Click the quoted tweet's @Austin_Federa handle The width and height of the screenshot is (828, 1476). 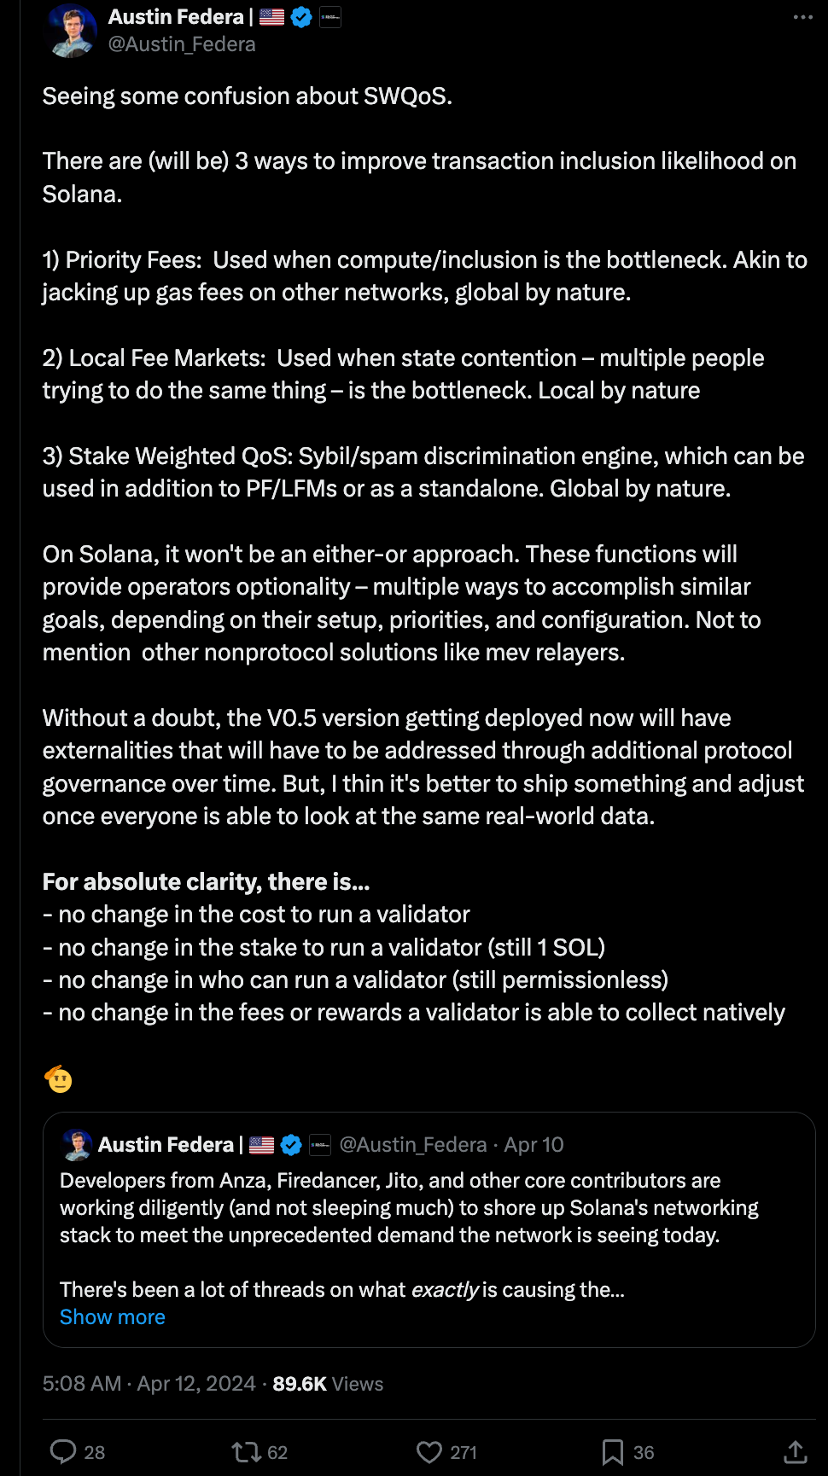tap(413, 1144)
